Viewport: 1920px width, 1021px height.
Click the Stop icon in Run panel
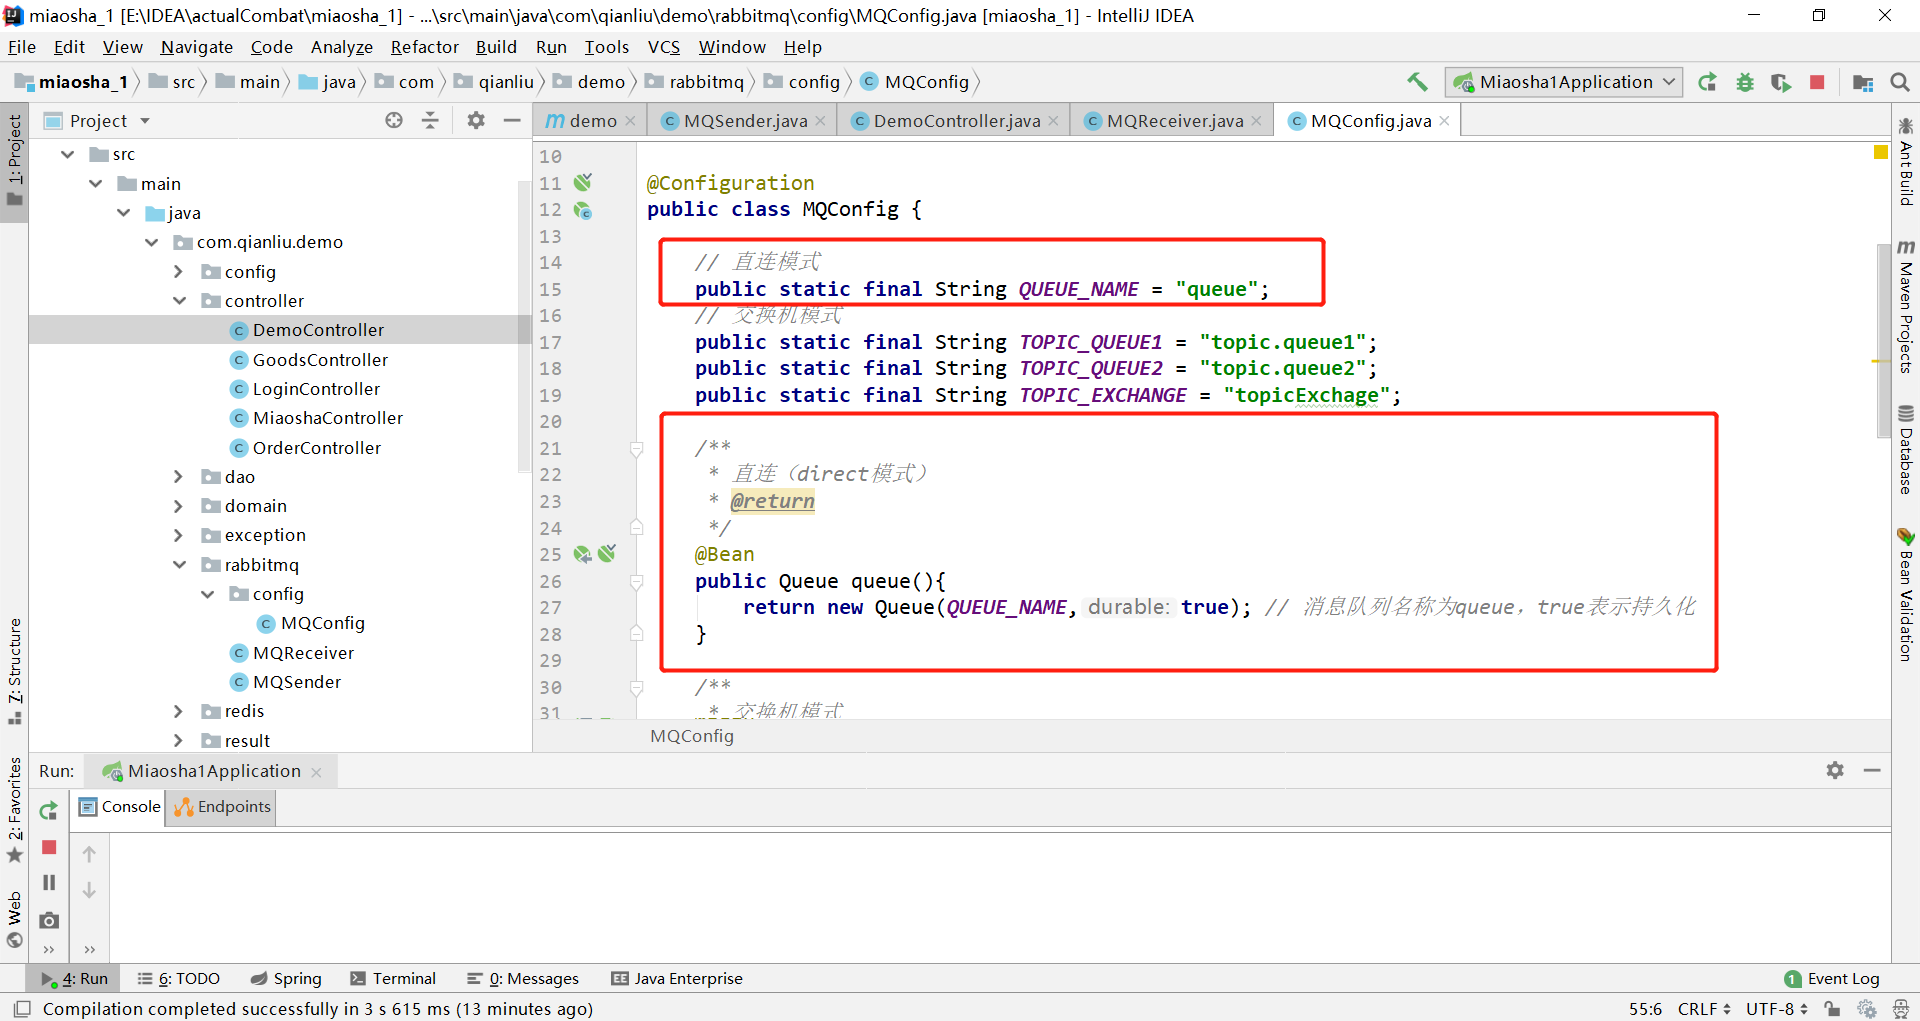tap(49, 847)
